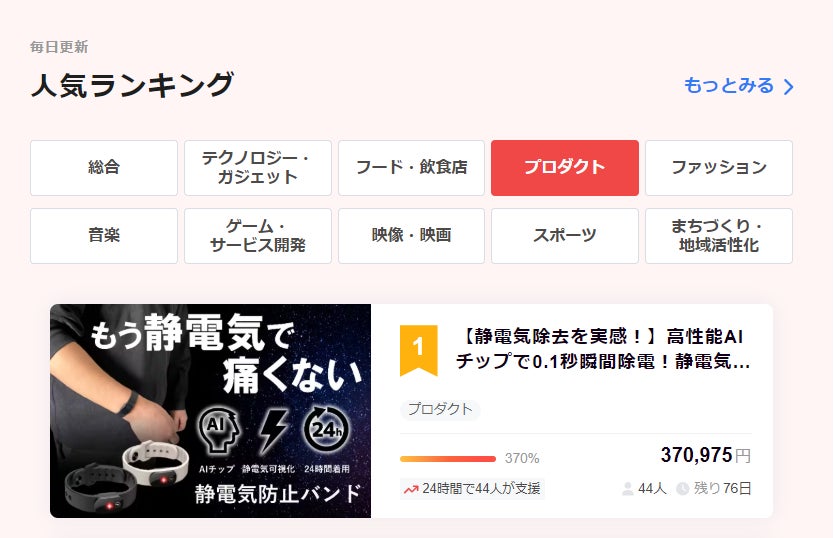Switch to the フード・飲食店 tab
The image size is (834, 538).
411,168
